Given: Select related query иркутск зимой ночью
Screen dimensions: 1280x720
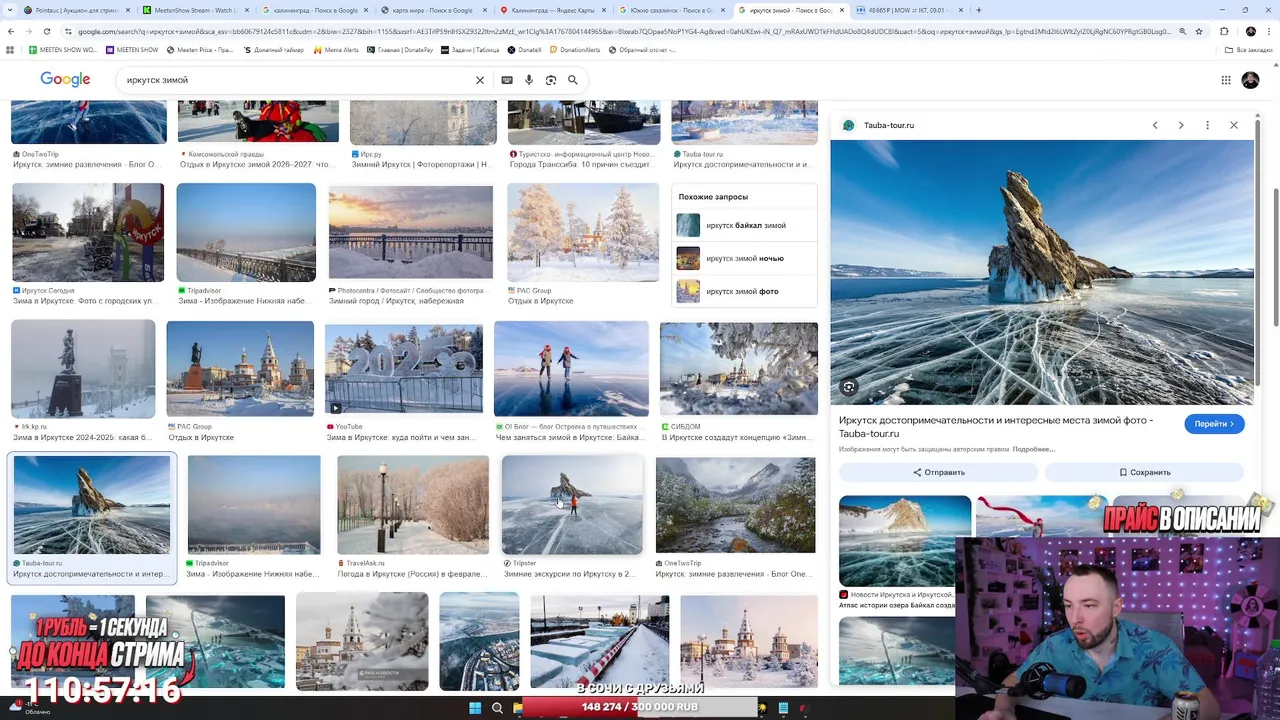Looking at the screenshot, I should pos(744,258).
